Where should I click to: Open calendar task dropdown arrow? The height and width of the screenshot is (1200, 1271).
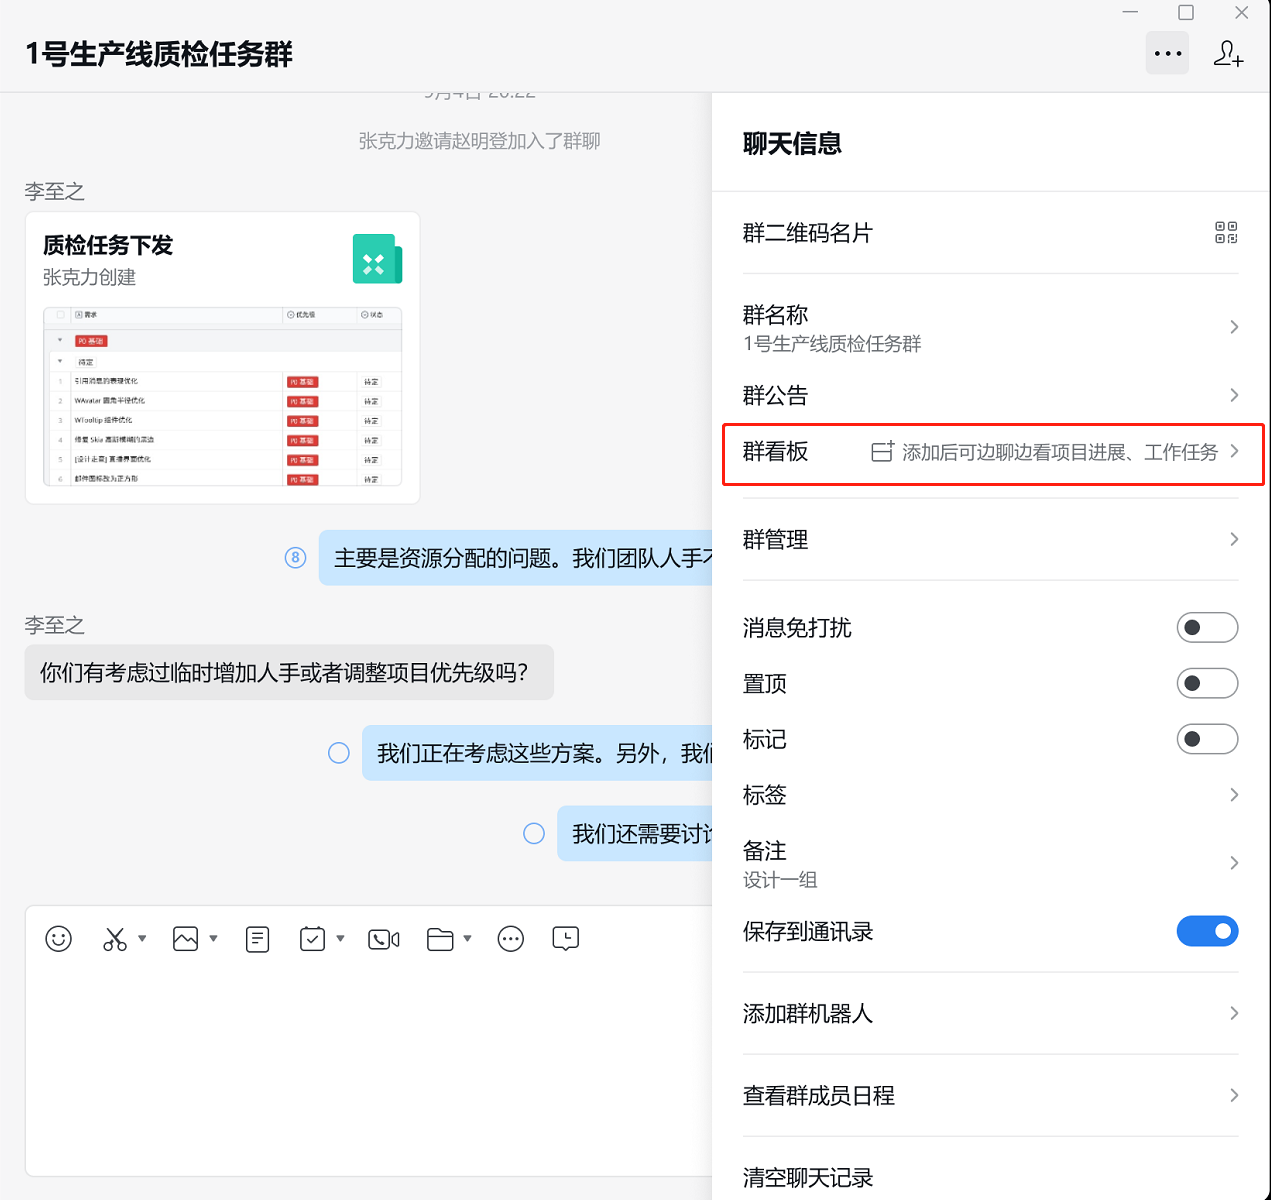coord(340,939)
